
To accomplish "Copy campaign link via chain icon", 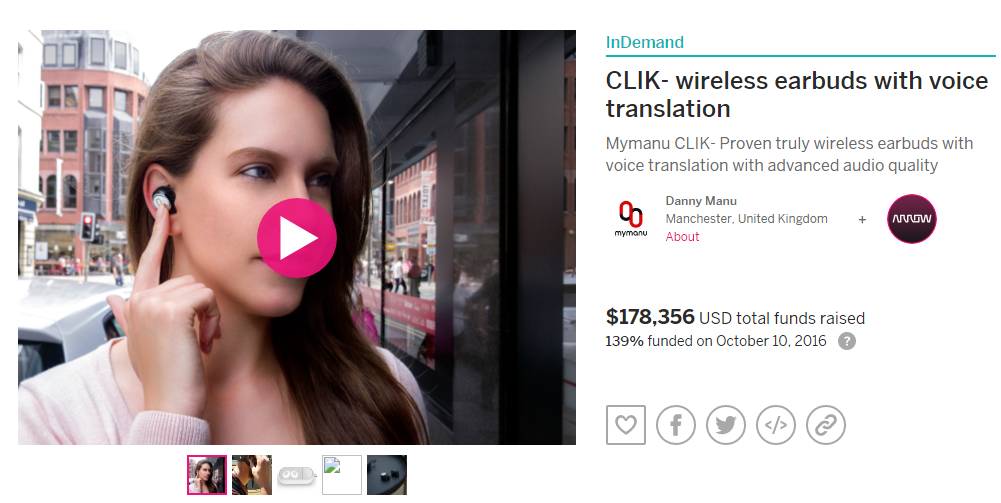I will click(x=826, y=424).
